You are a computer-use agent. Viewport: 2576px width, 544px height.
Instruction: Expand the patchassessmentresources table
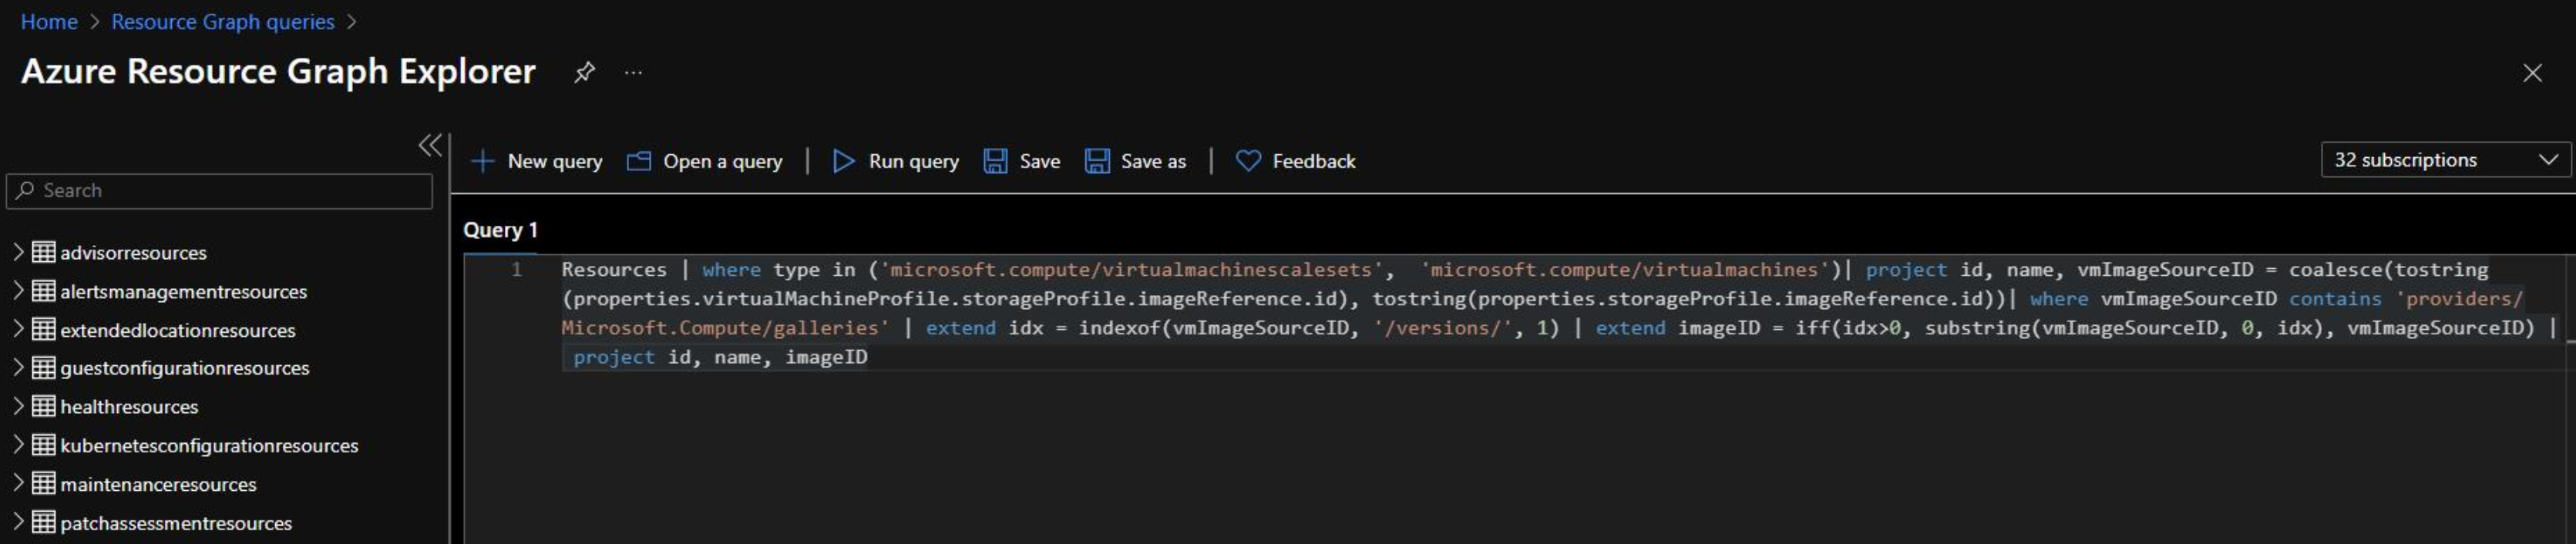pyautogui.click(x=18, y=522)
